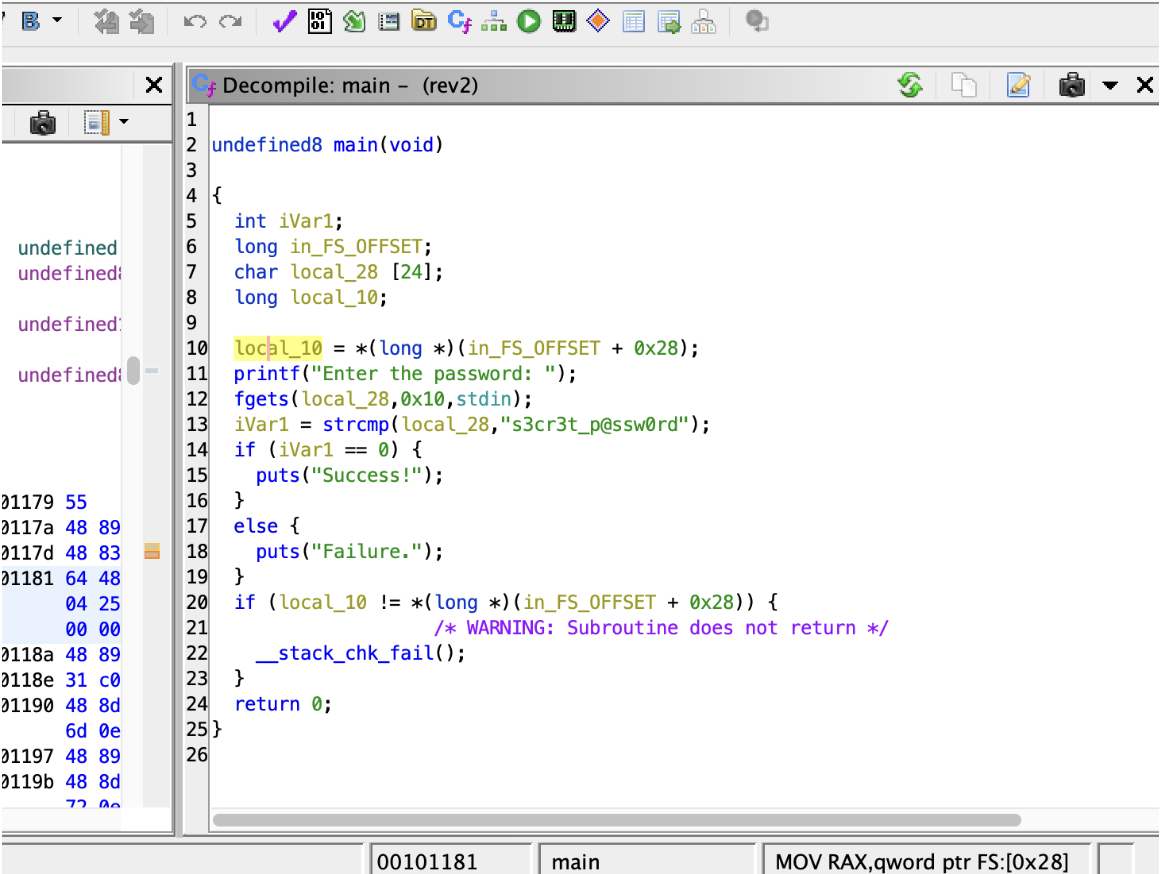Click the return 0 statement on line 24
Screen dimensions: 1160x874
pyautogui.click(x=283, y=704)
